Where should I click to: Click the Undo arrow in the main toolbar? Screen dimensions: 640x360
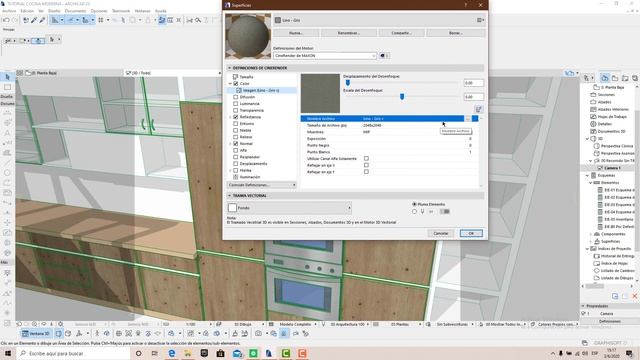click(x=6, y=20)
